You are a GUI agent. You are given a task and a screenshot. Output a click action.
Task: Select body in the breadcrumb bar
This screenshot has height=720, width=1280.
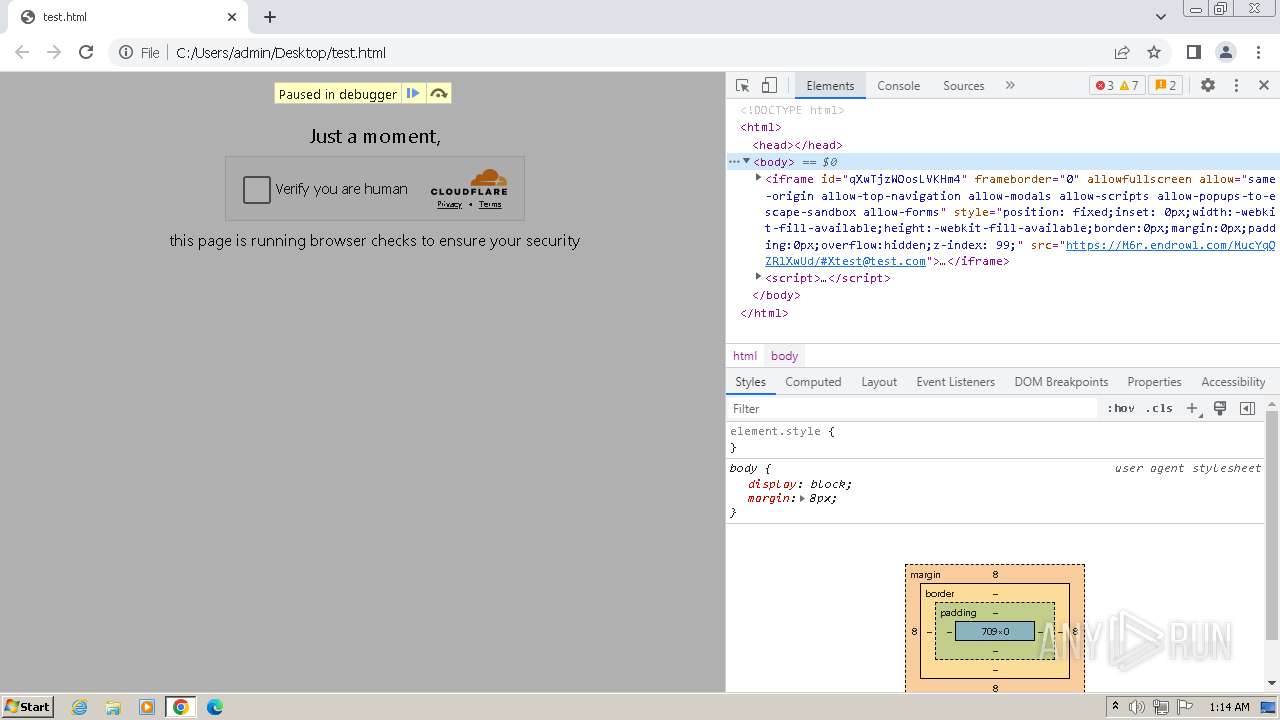tap(785, 356)
